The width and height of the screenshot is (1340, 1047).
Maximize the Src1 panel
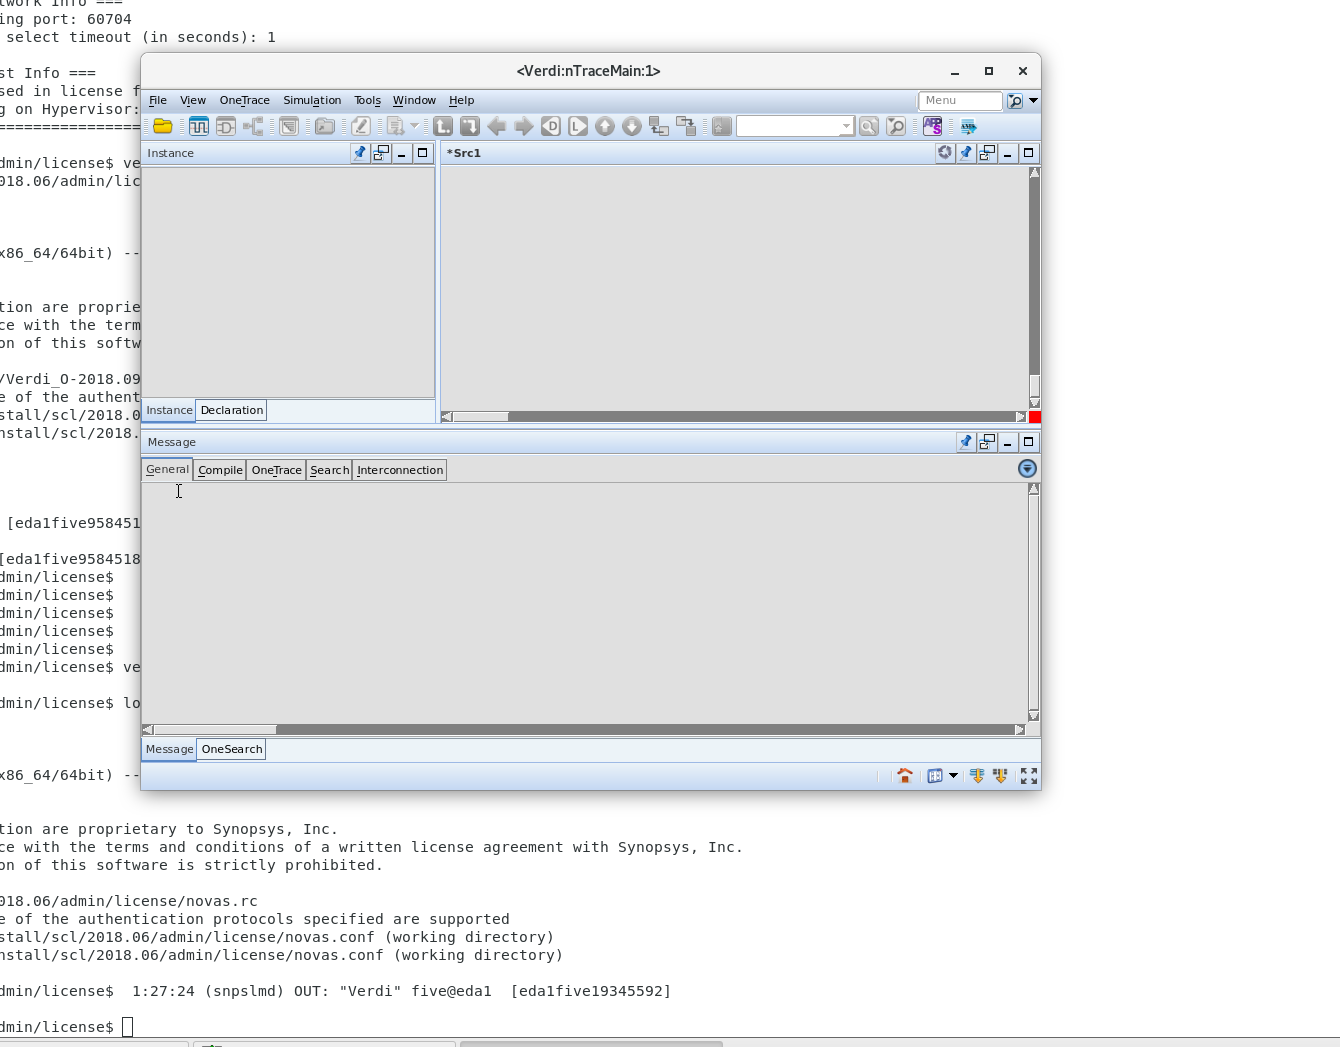[x=1028, y=153]
